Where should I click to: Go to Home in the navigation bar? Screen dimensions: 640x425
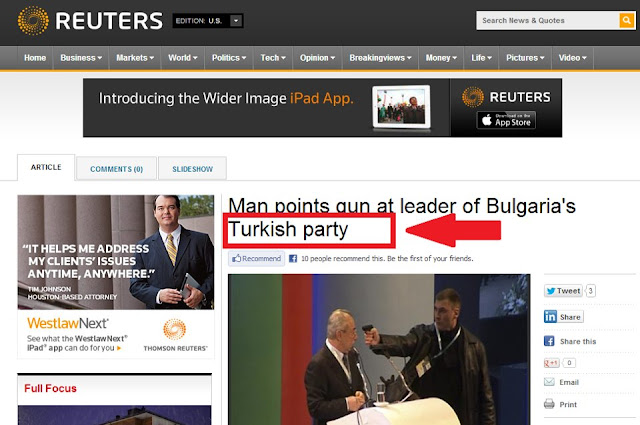tap(35, 58)
